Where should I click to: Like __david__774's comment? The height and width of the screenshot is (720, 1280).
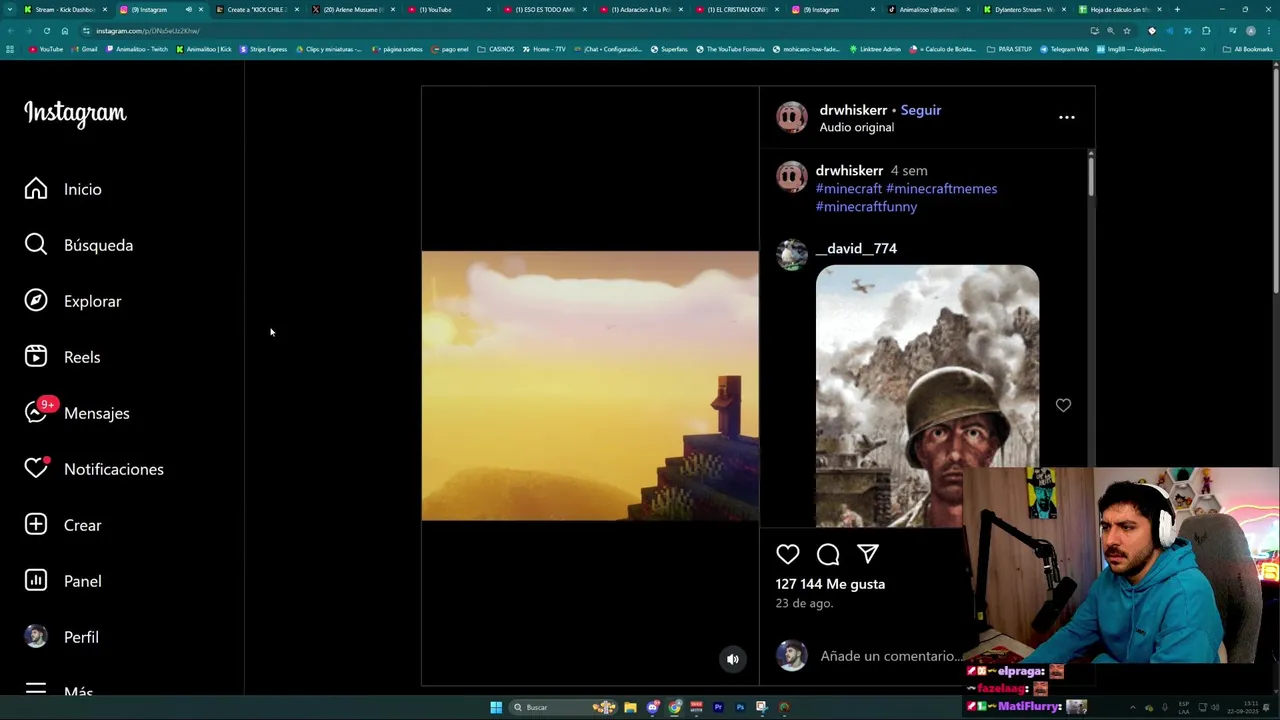(x=1063, y=405)
